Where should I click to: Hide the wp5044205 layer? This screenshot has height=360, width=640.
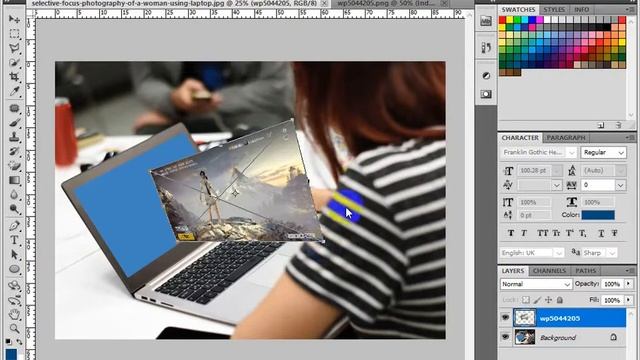505,318
